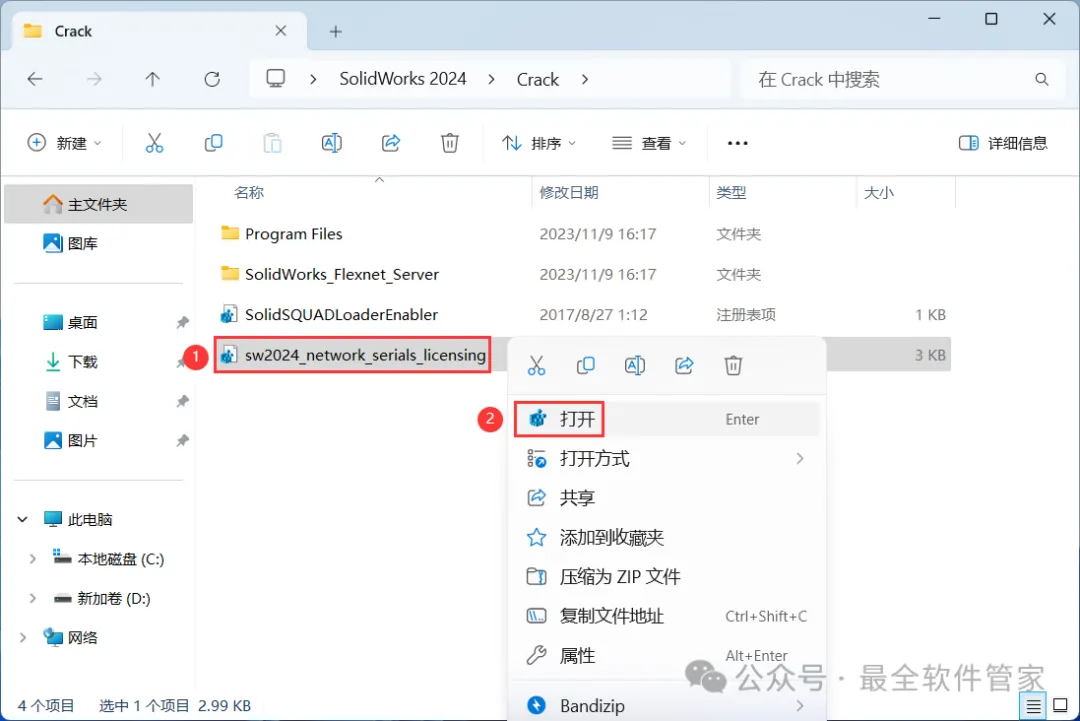Click chevron after Crack in address bar
The width and height of the screenshot is (1080, 721).
585,79
